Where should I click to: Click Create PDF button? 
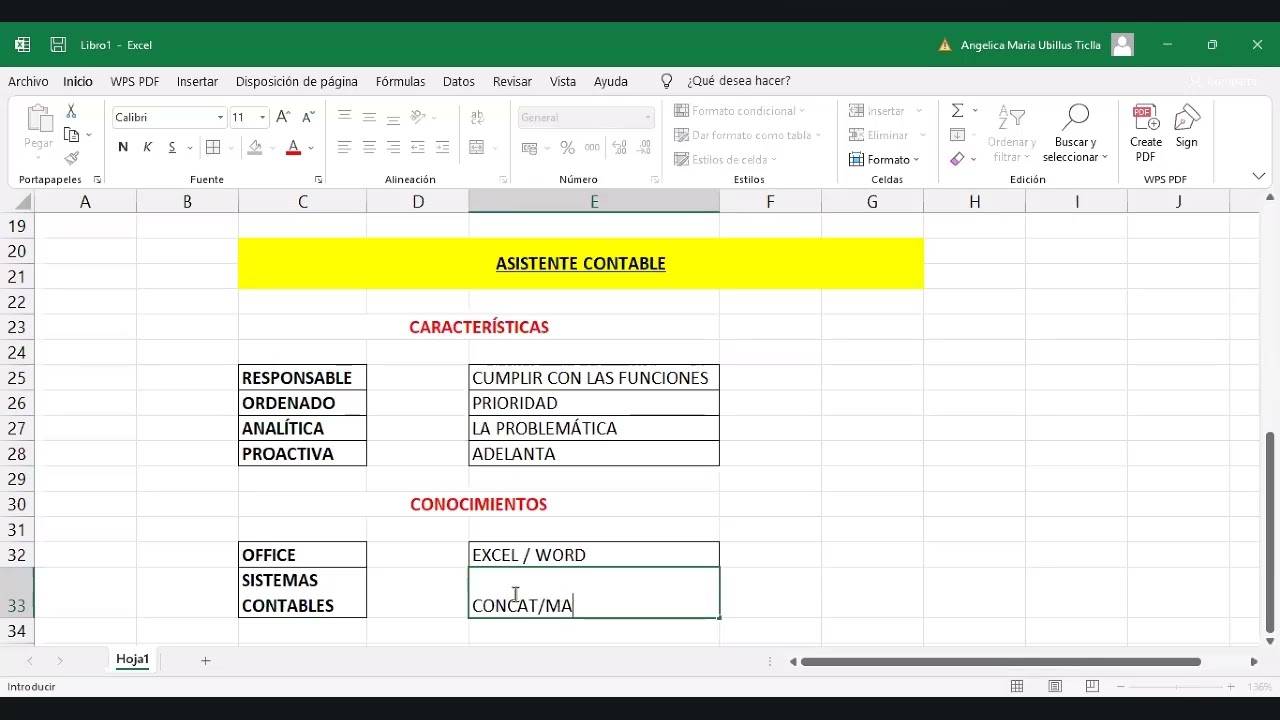pyautogui.click(x=1146, y=134)
